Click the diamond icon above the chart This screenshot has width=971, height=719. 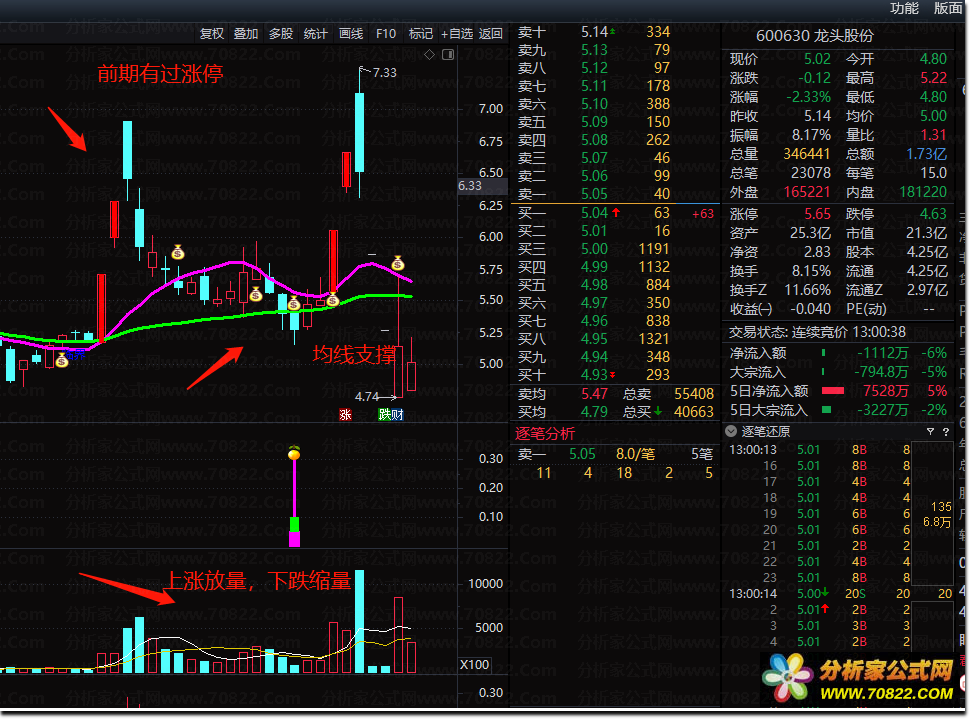(429, 54)
